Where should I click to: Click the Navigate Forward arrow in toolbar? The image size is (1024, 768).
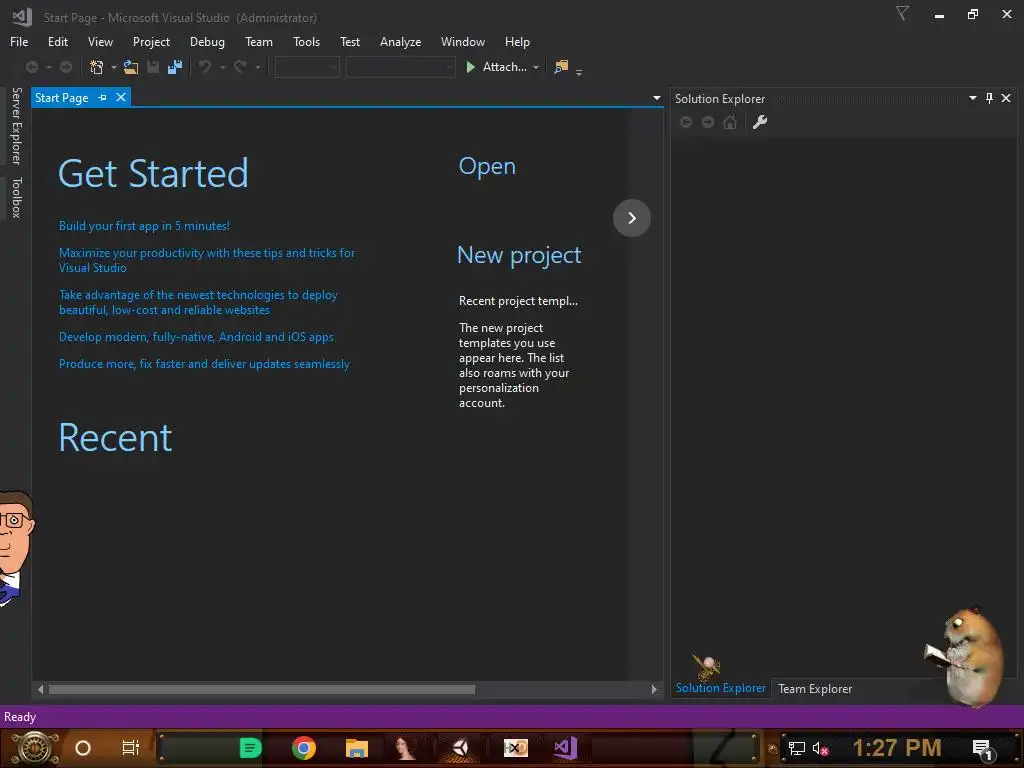coord(66,67)
